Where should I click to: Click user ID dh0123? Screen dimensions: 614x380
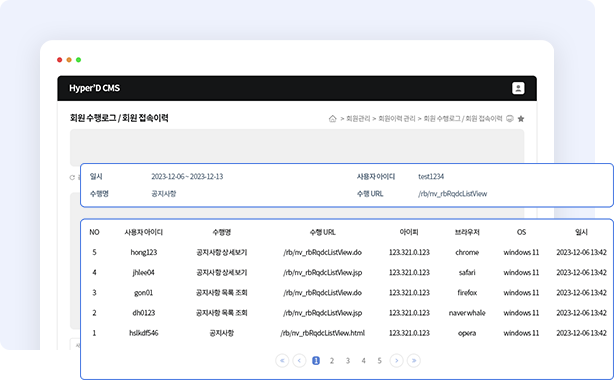[144, 313]
